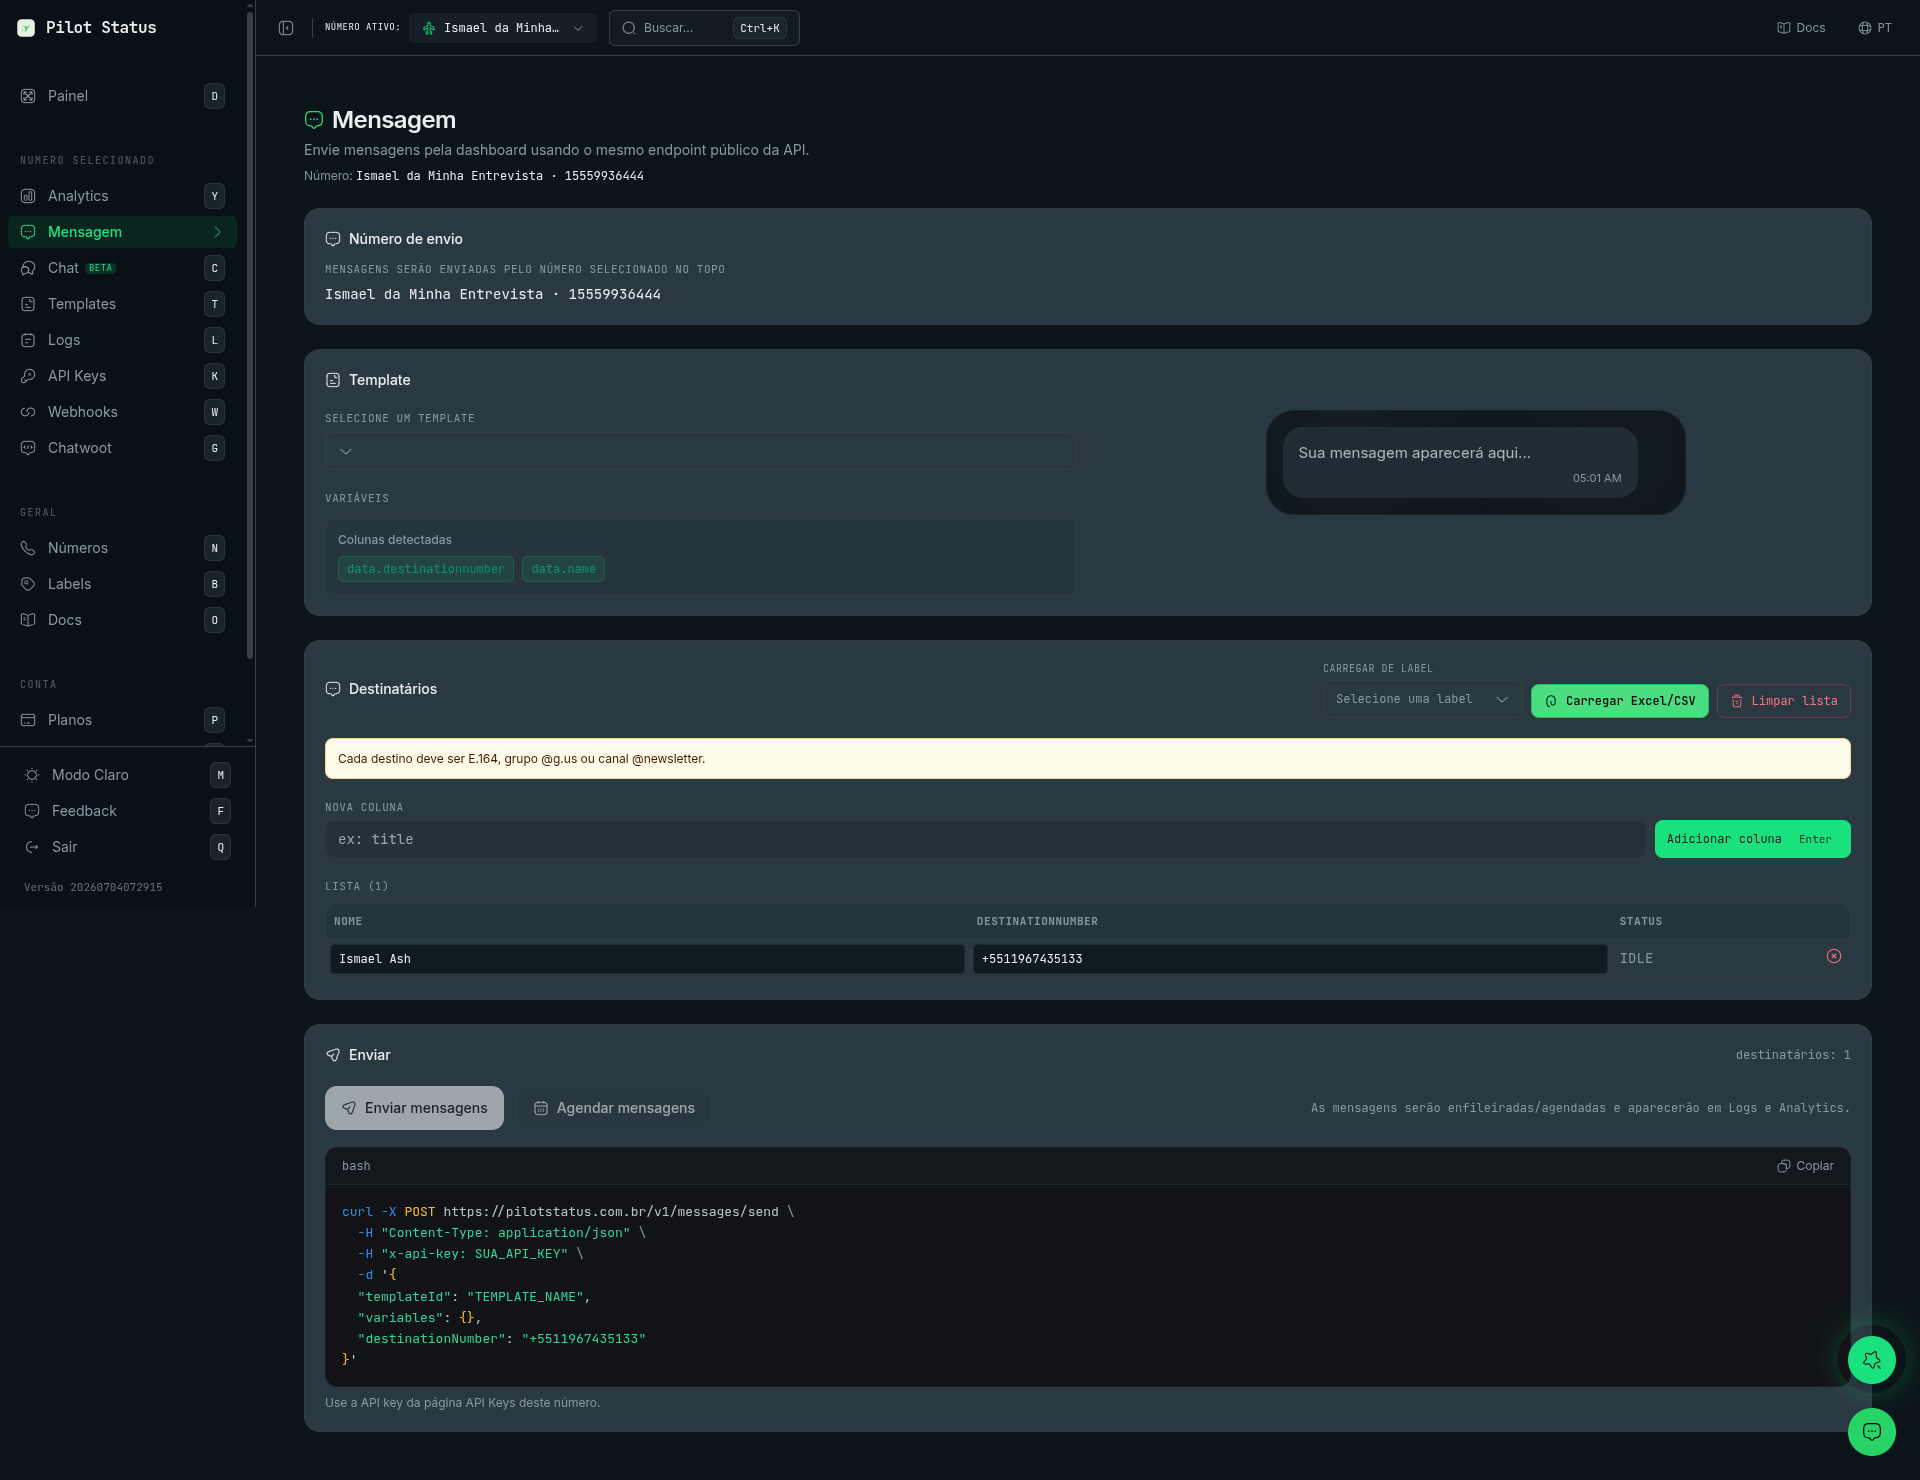Click the sidebar scrollbar

250,335
